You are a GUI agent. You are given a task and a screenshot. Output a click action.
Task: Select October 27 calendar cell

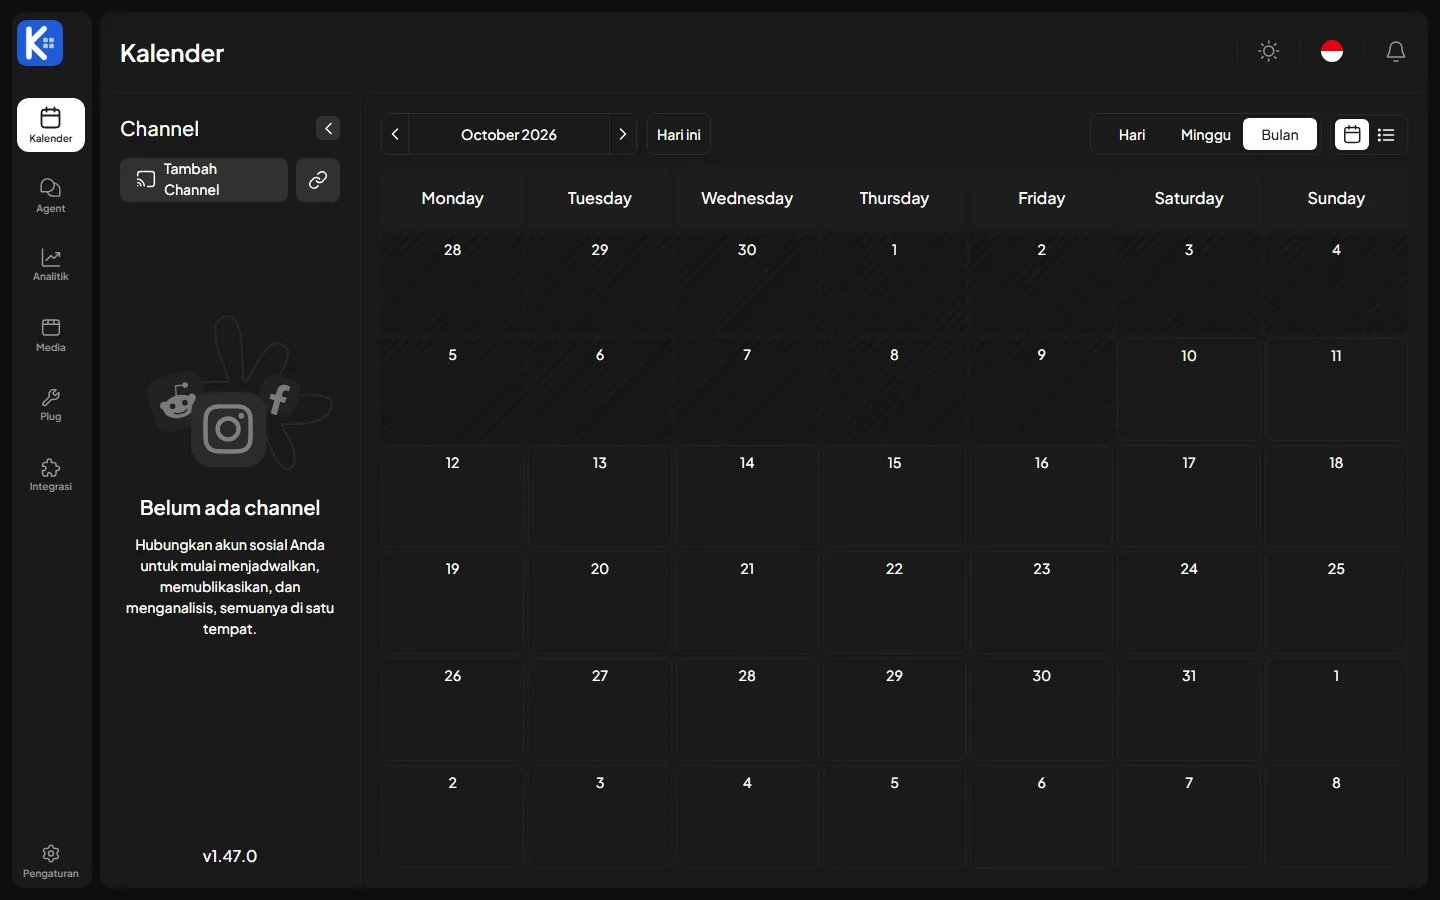point(600,709)
